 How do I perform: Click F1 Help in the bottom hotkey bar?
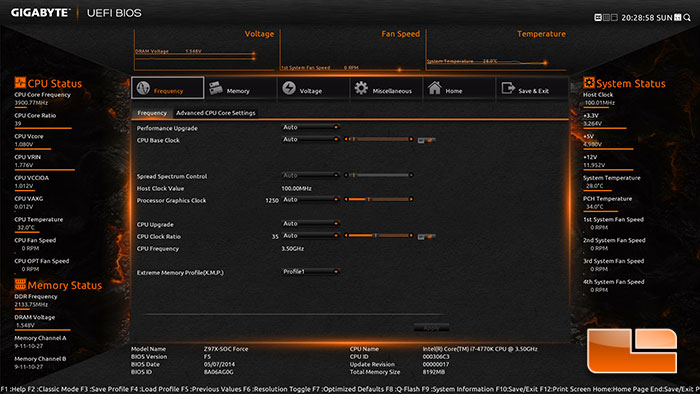click(x=13, y=389)
